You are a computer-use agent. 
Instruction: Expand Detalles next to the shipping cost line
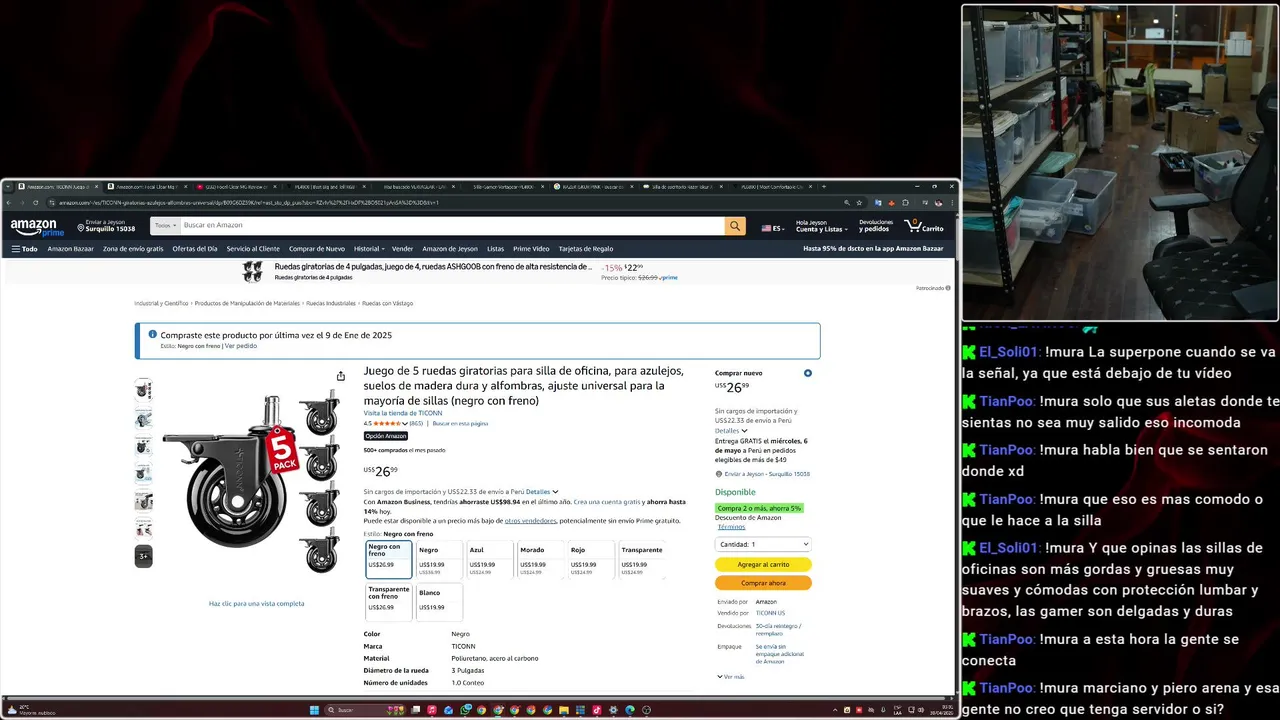[542, 492]
